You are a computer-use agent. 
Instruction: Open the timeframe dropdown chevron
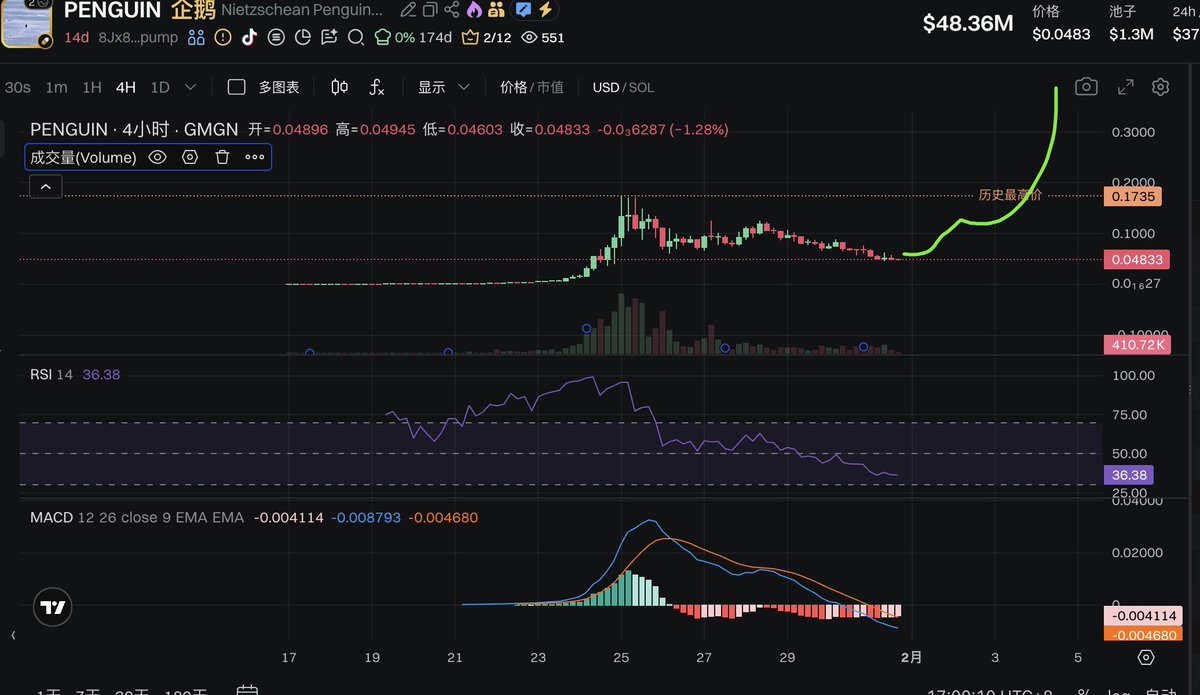point(189,87)
